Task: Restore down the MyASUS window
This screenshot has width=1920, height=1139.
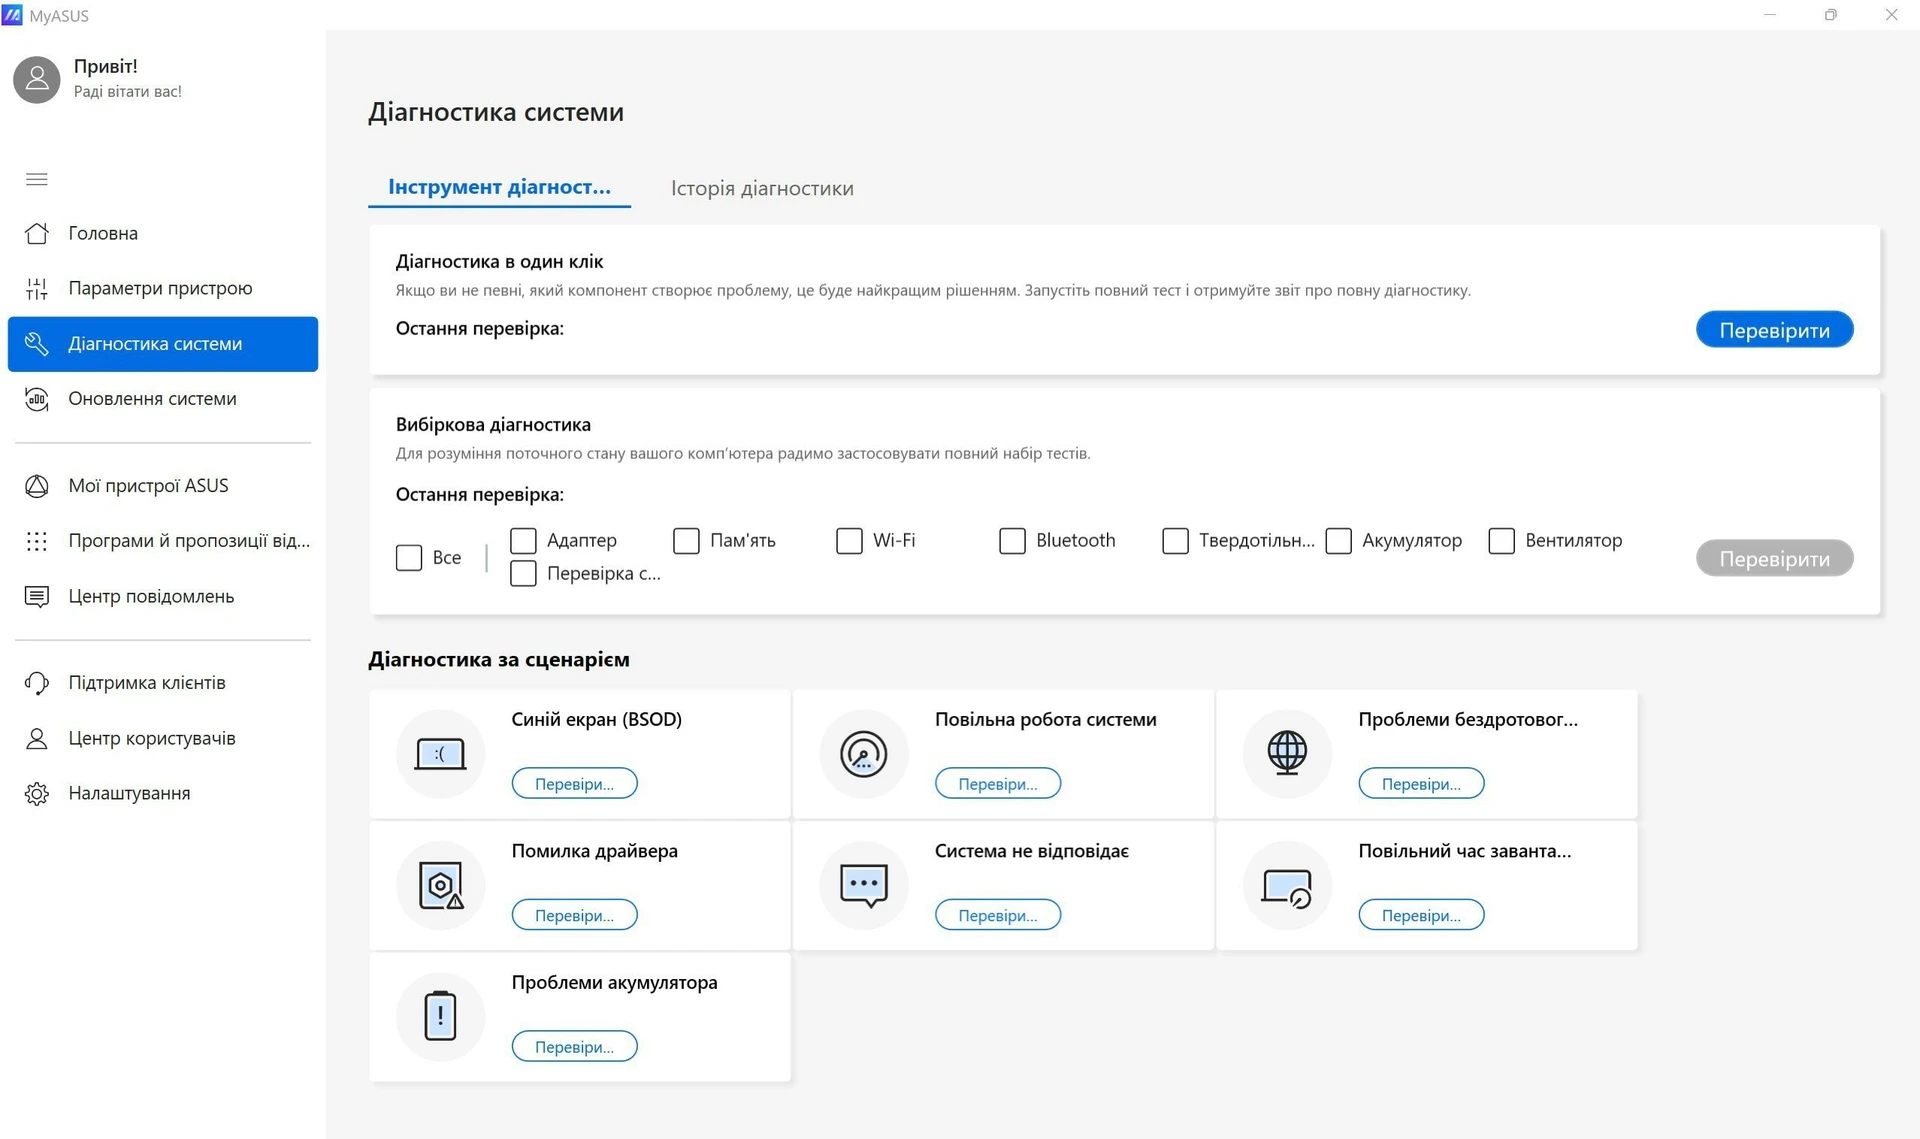Action: point(1830,15)
